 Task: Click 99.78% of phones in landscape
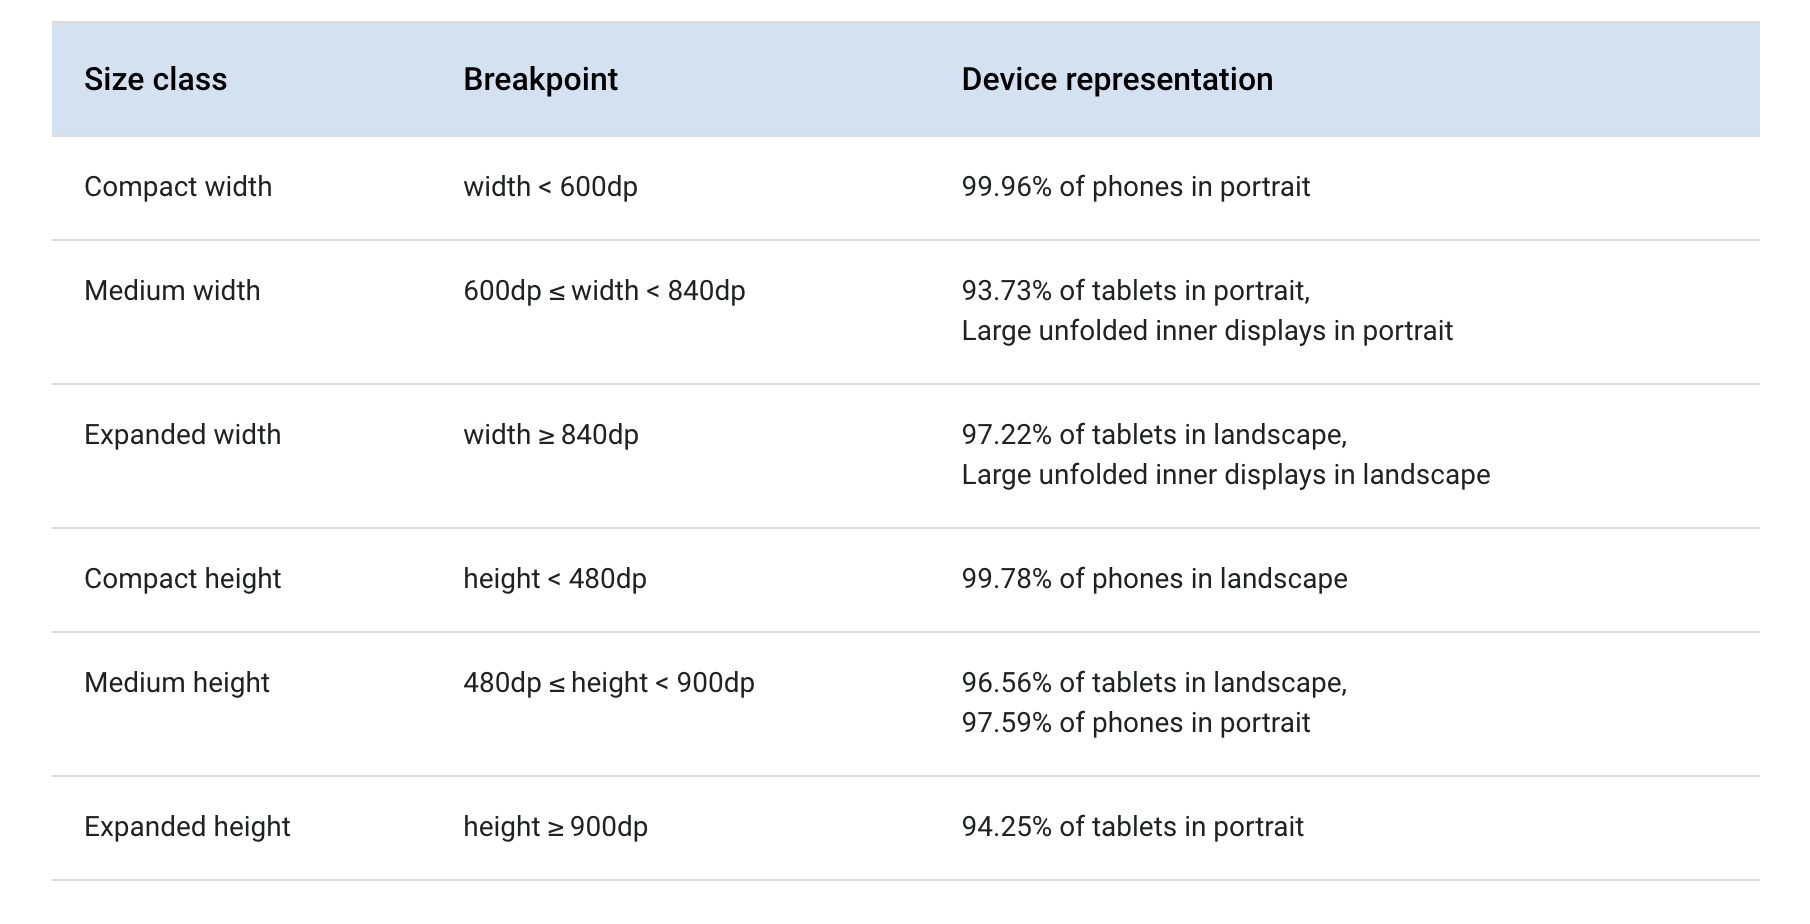1154,579
